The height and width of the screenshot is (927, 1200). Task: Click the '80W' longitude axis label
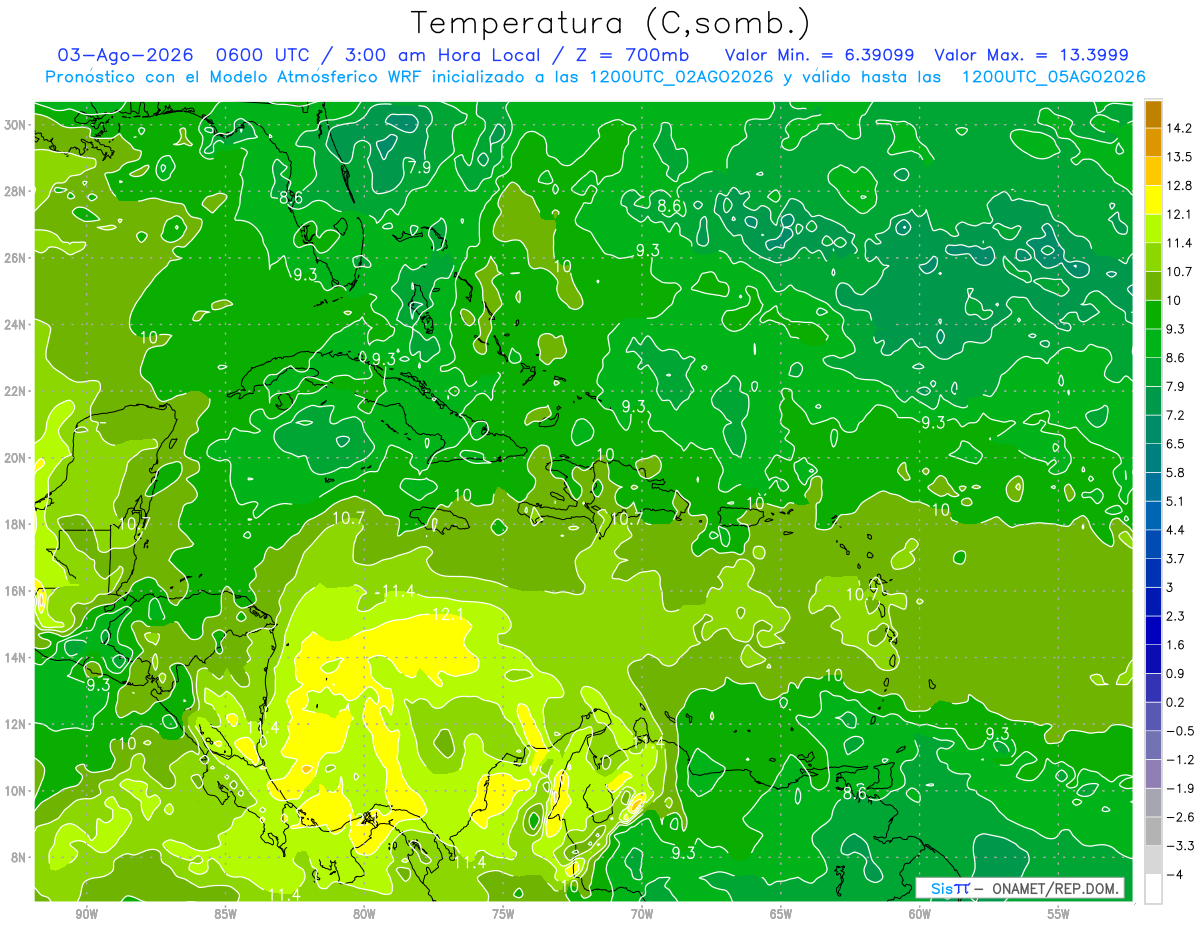364,914
